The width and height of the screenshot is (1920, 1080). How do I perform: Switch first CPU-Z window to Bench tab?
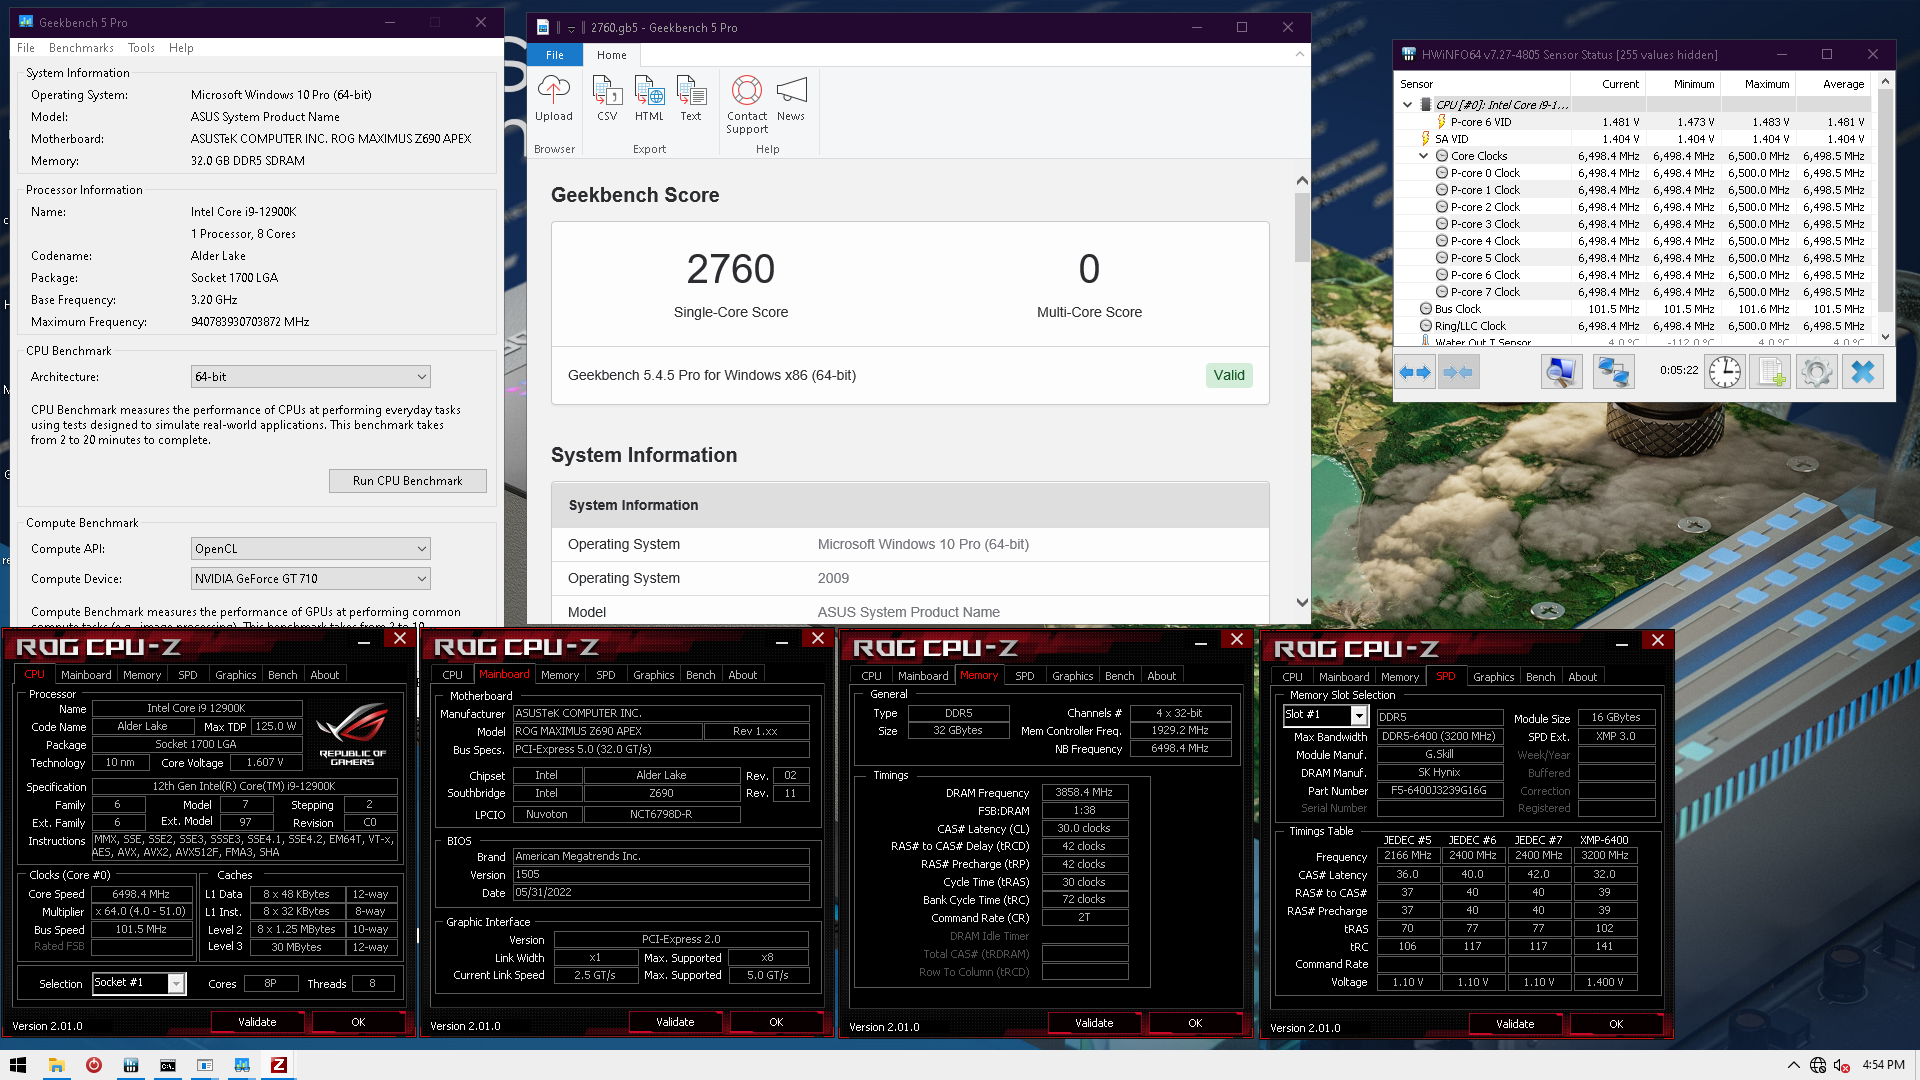283,675
